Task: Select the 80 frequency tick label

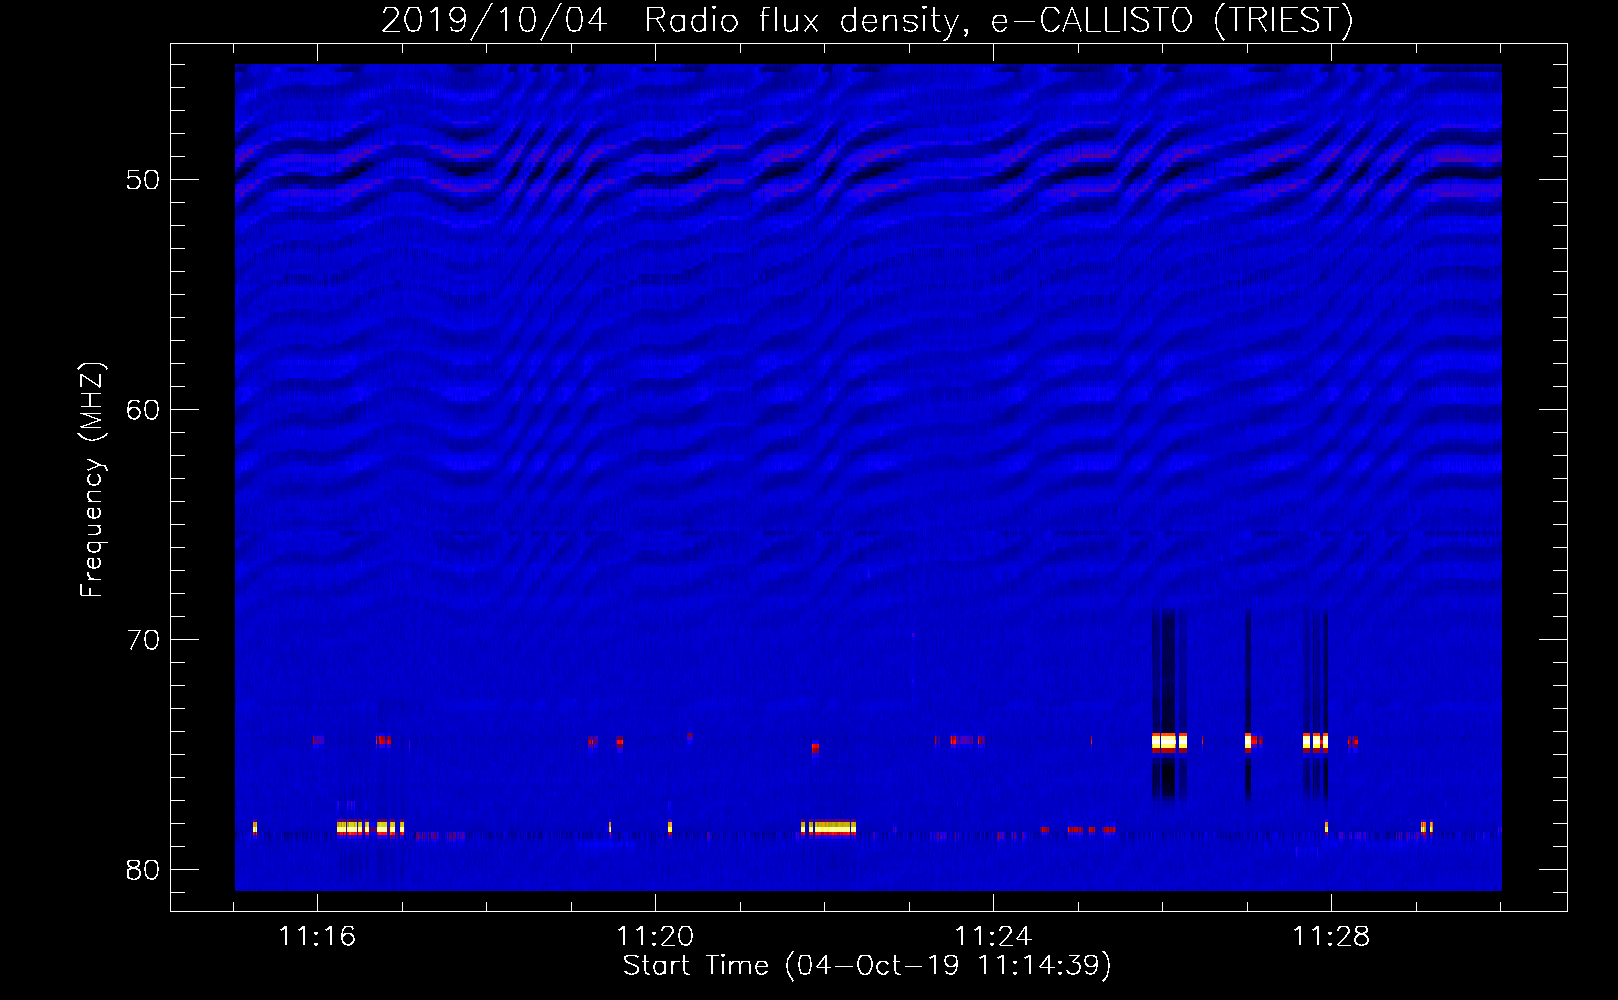Action: click(143, 870)
